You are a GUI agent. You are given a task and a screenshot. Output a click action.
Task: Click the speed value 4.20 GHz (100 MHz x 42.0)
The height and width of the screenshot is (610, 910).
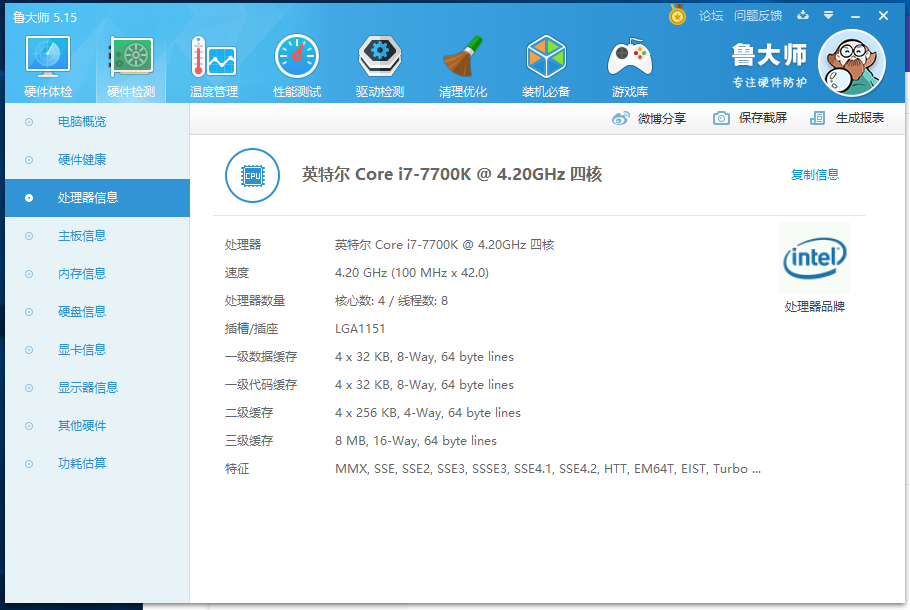point(411,273)
